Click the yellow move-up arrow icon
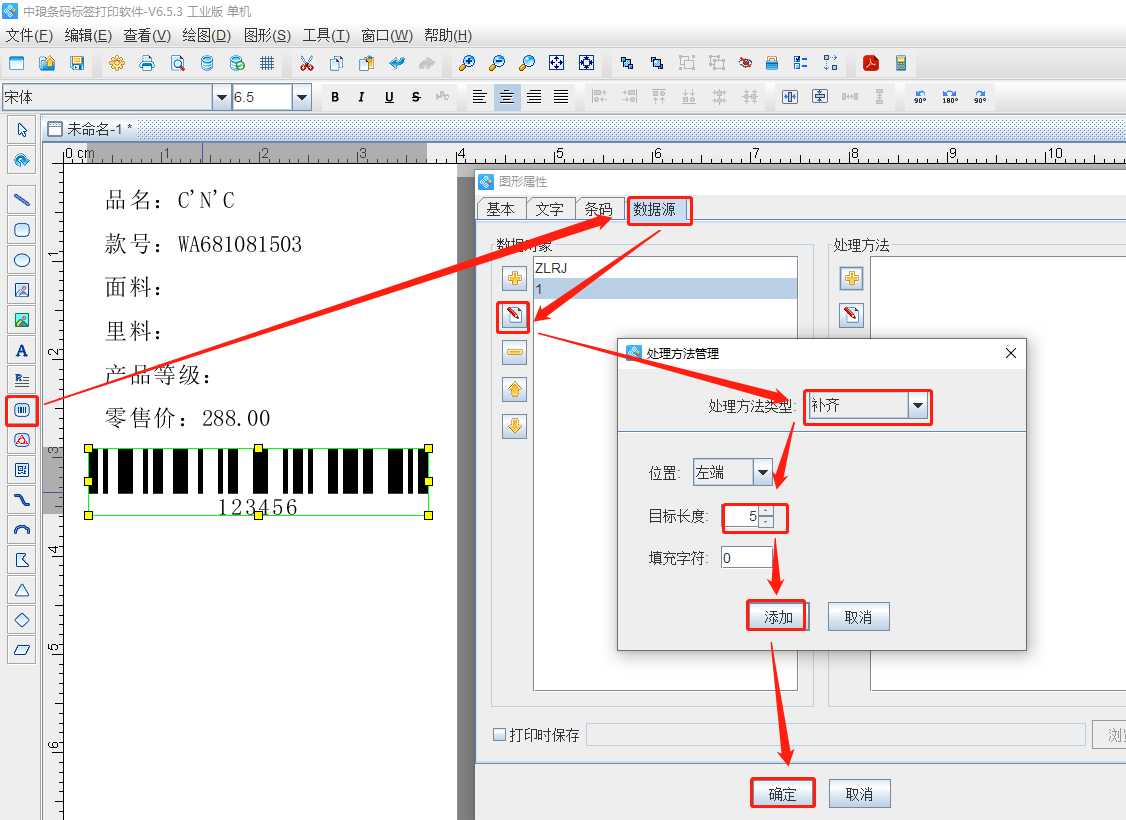 pos(515,389)
